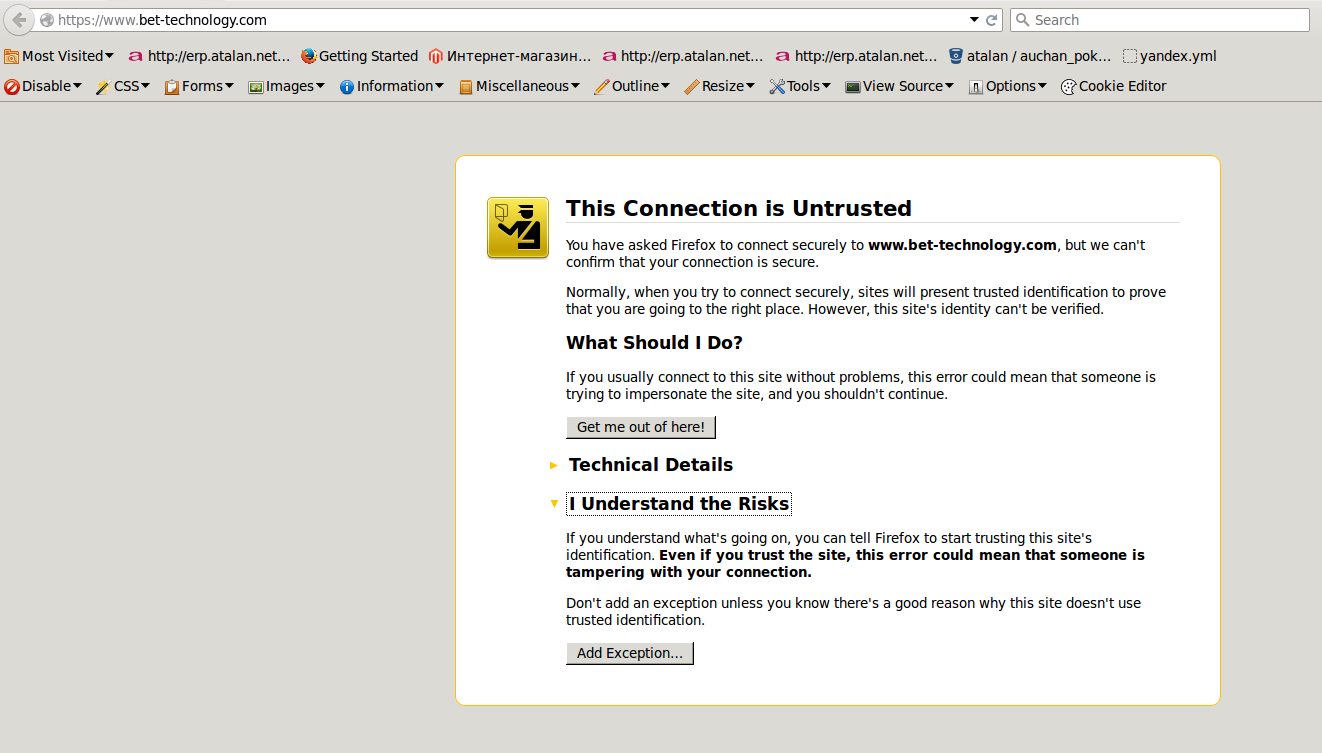The height and width of the screenshot is (753, 1322).
Task: Click the Options page icon
Action: point(976,87)
